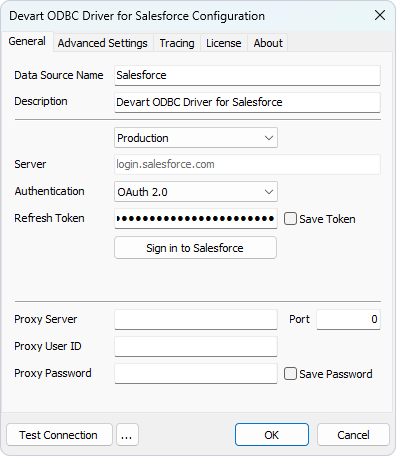This screenshot has height=456, width=396.
Task: Click the Proxy User ID field
Action: coord(196,346)
